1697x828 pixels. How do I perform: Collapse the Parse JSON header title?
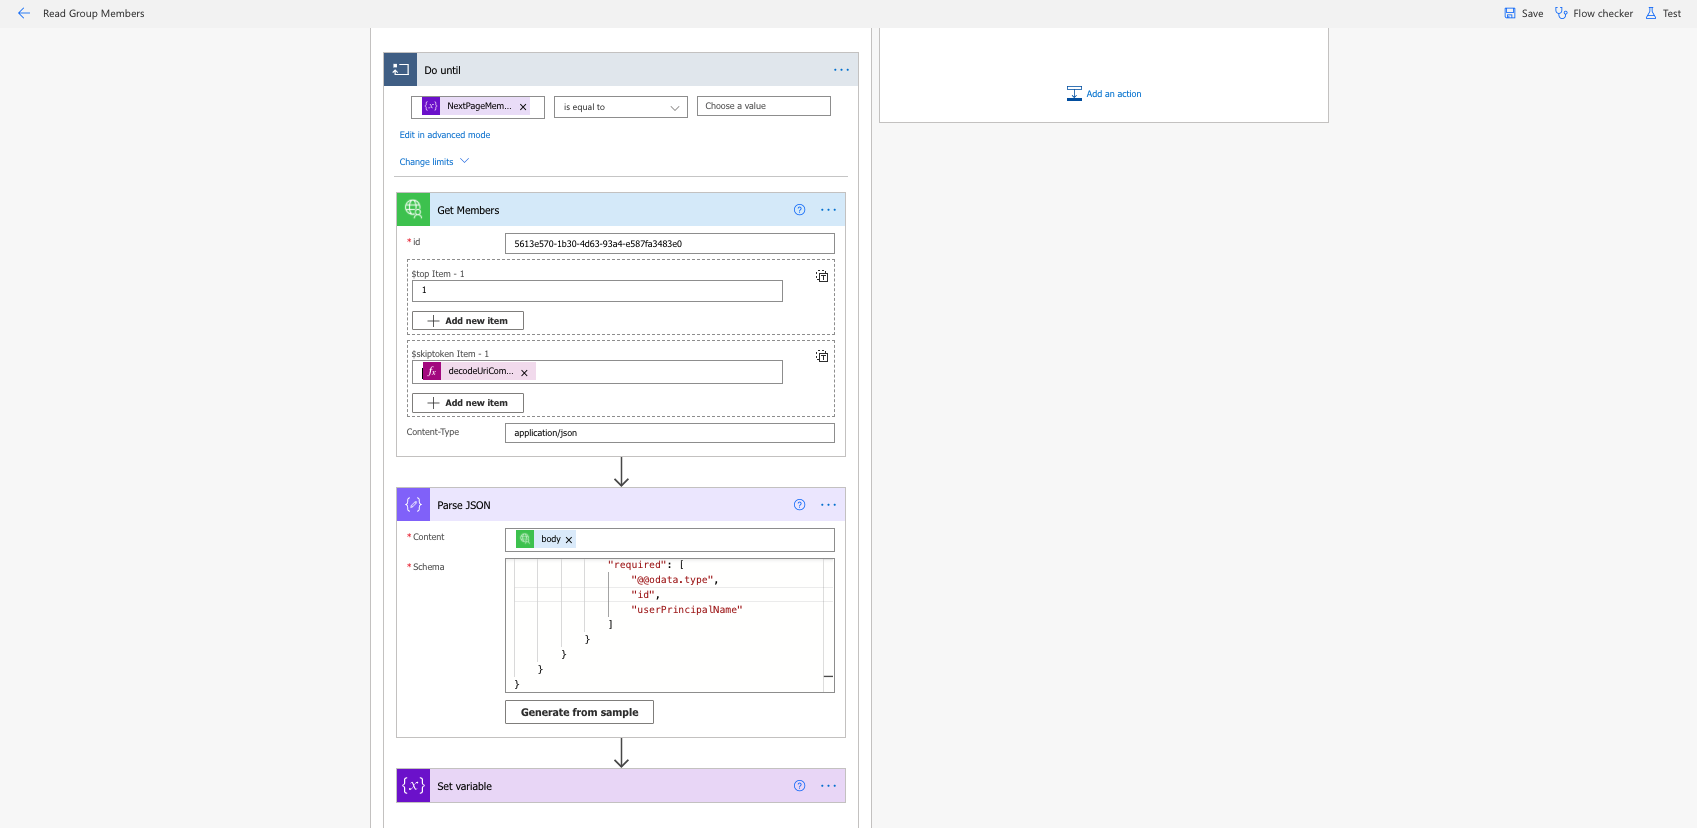click(463, 505)
